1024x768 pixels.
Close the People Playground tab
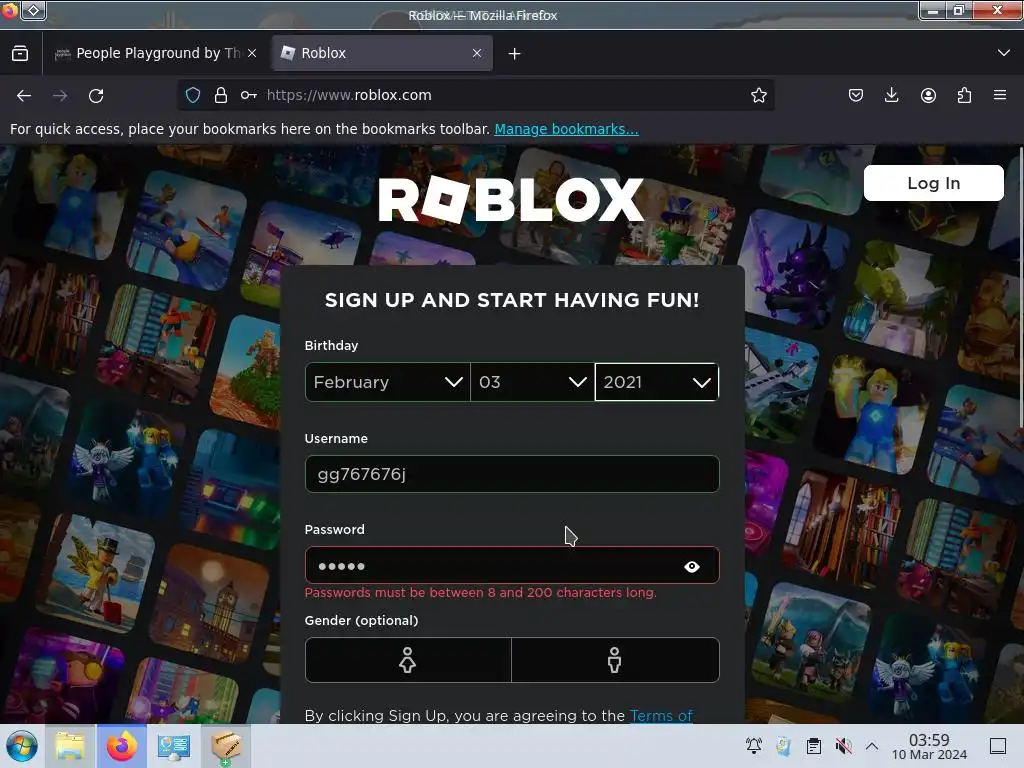[252, 53]
